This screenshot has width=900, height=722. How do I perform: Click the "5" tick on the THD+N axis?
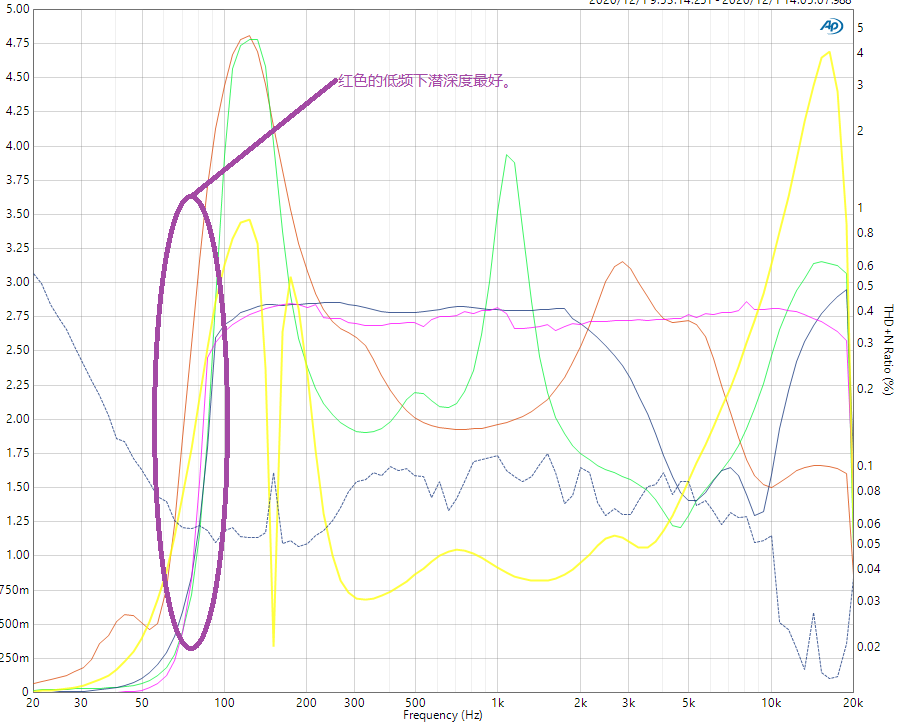(x=860, y=28)
